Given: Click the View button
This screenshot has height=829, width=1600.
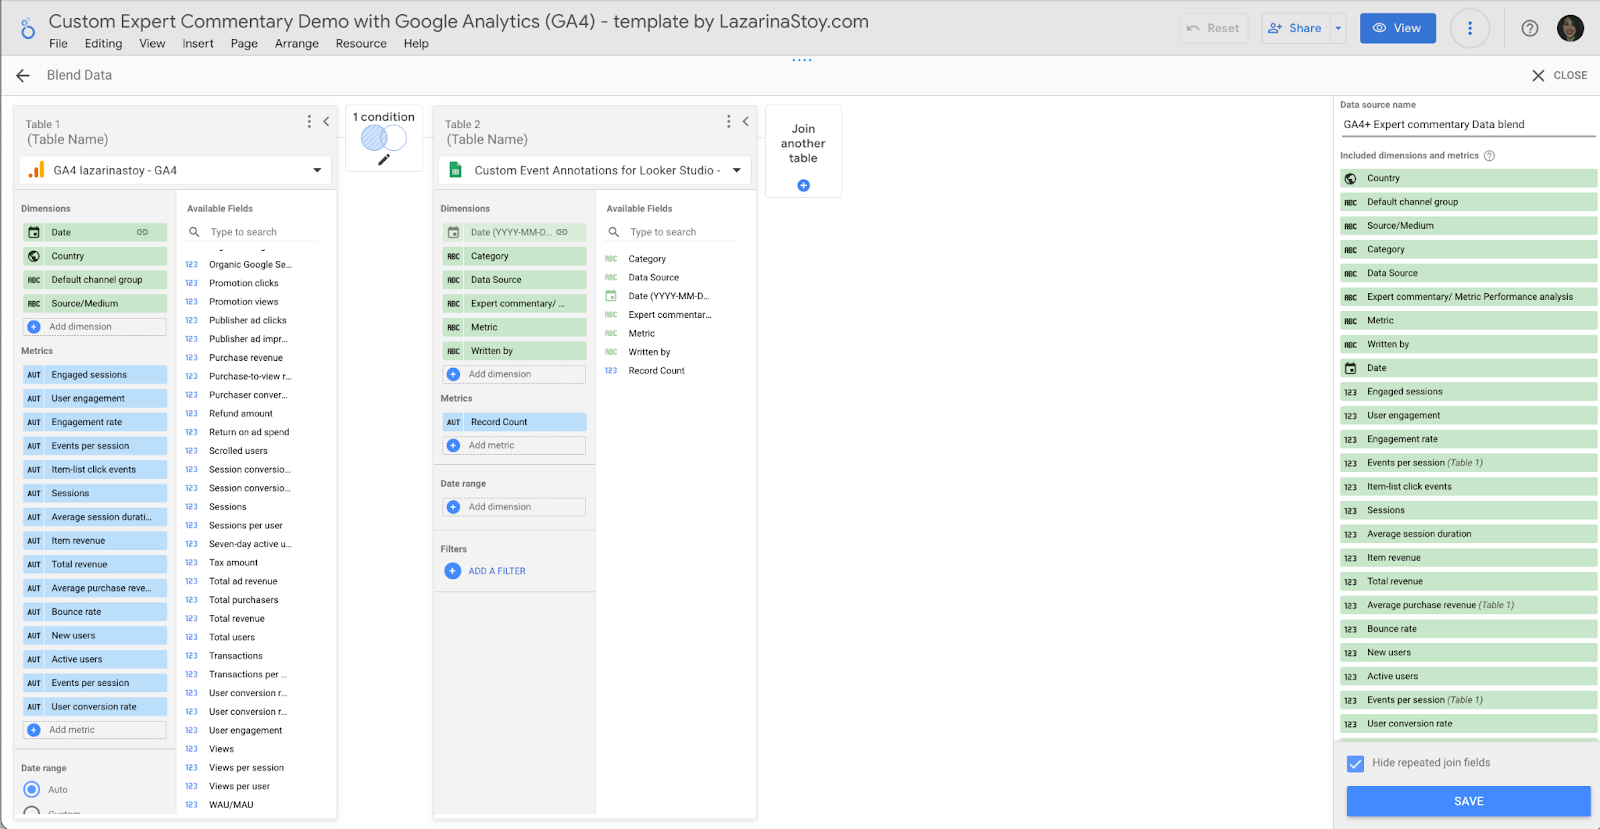Looking at the screenshot, I should coord(1397,28).
